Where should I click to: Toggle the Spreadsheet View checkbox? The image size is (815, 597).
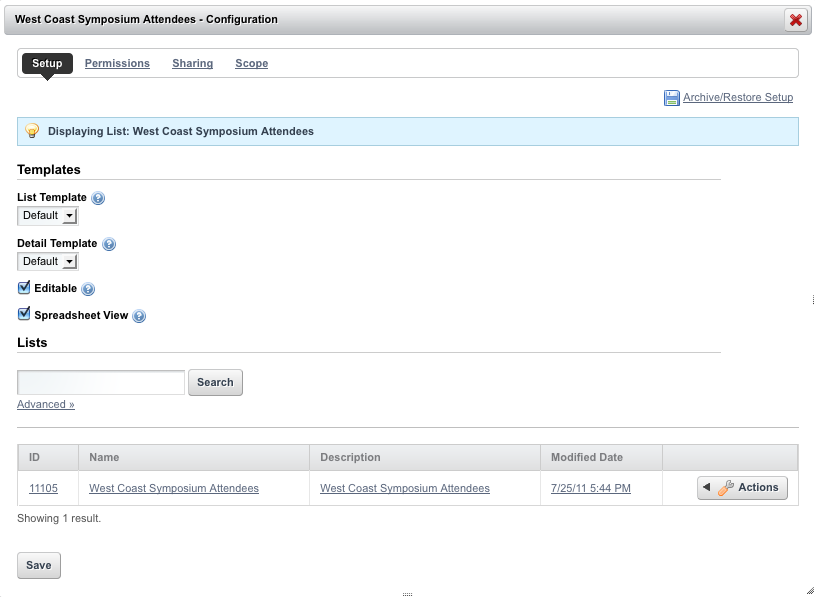pos(24,314)
